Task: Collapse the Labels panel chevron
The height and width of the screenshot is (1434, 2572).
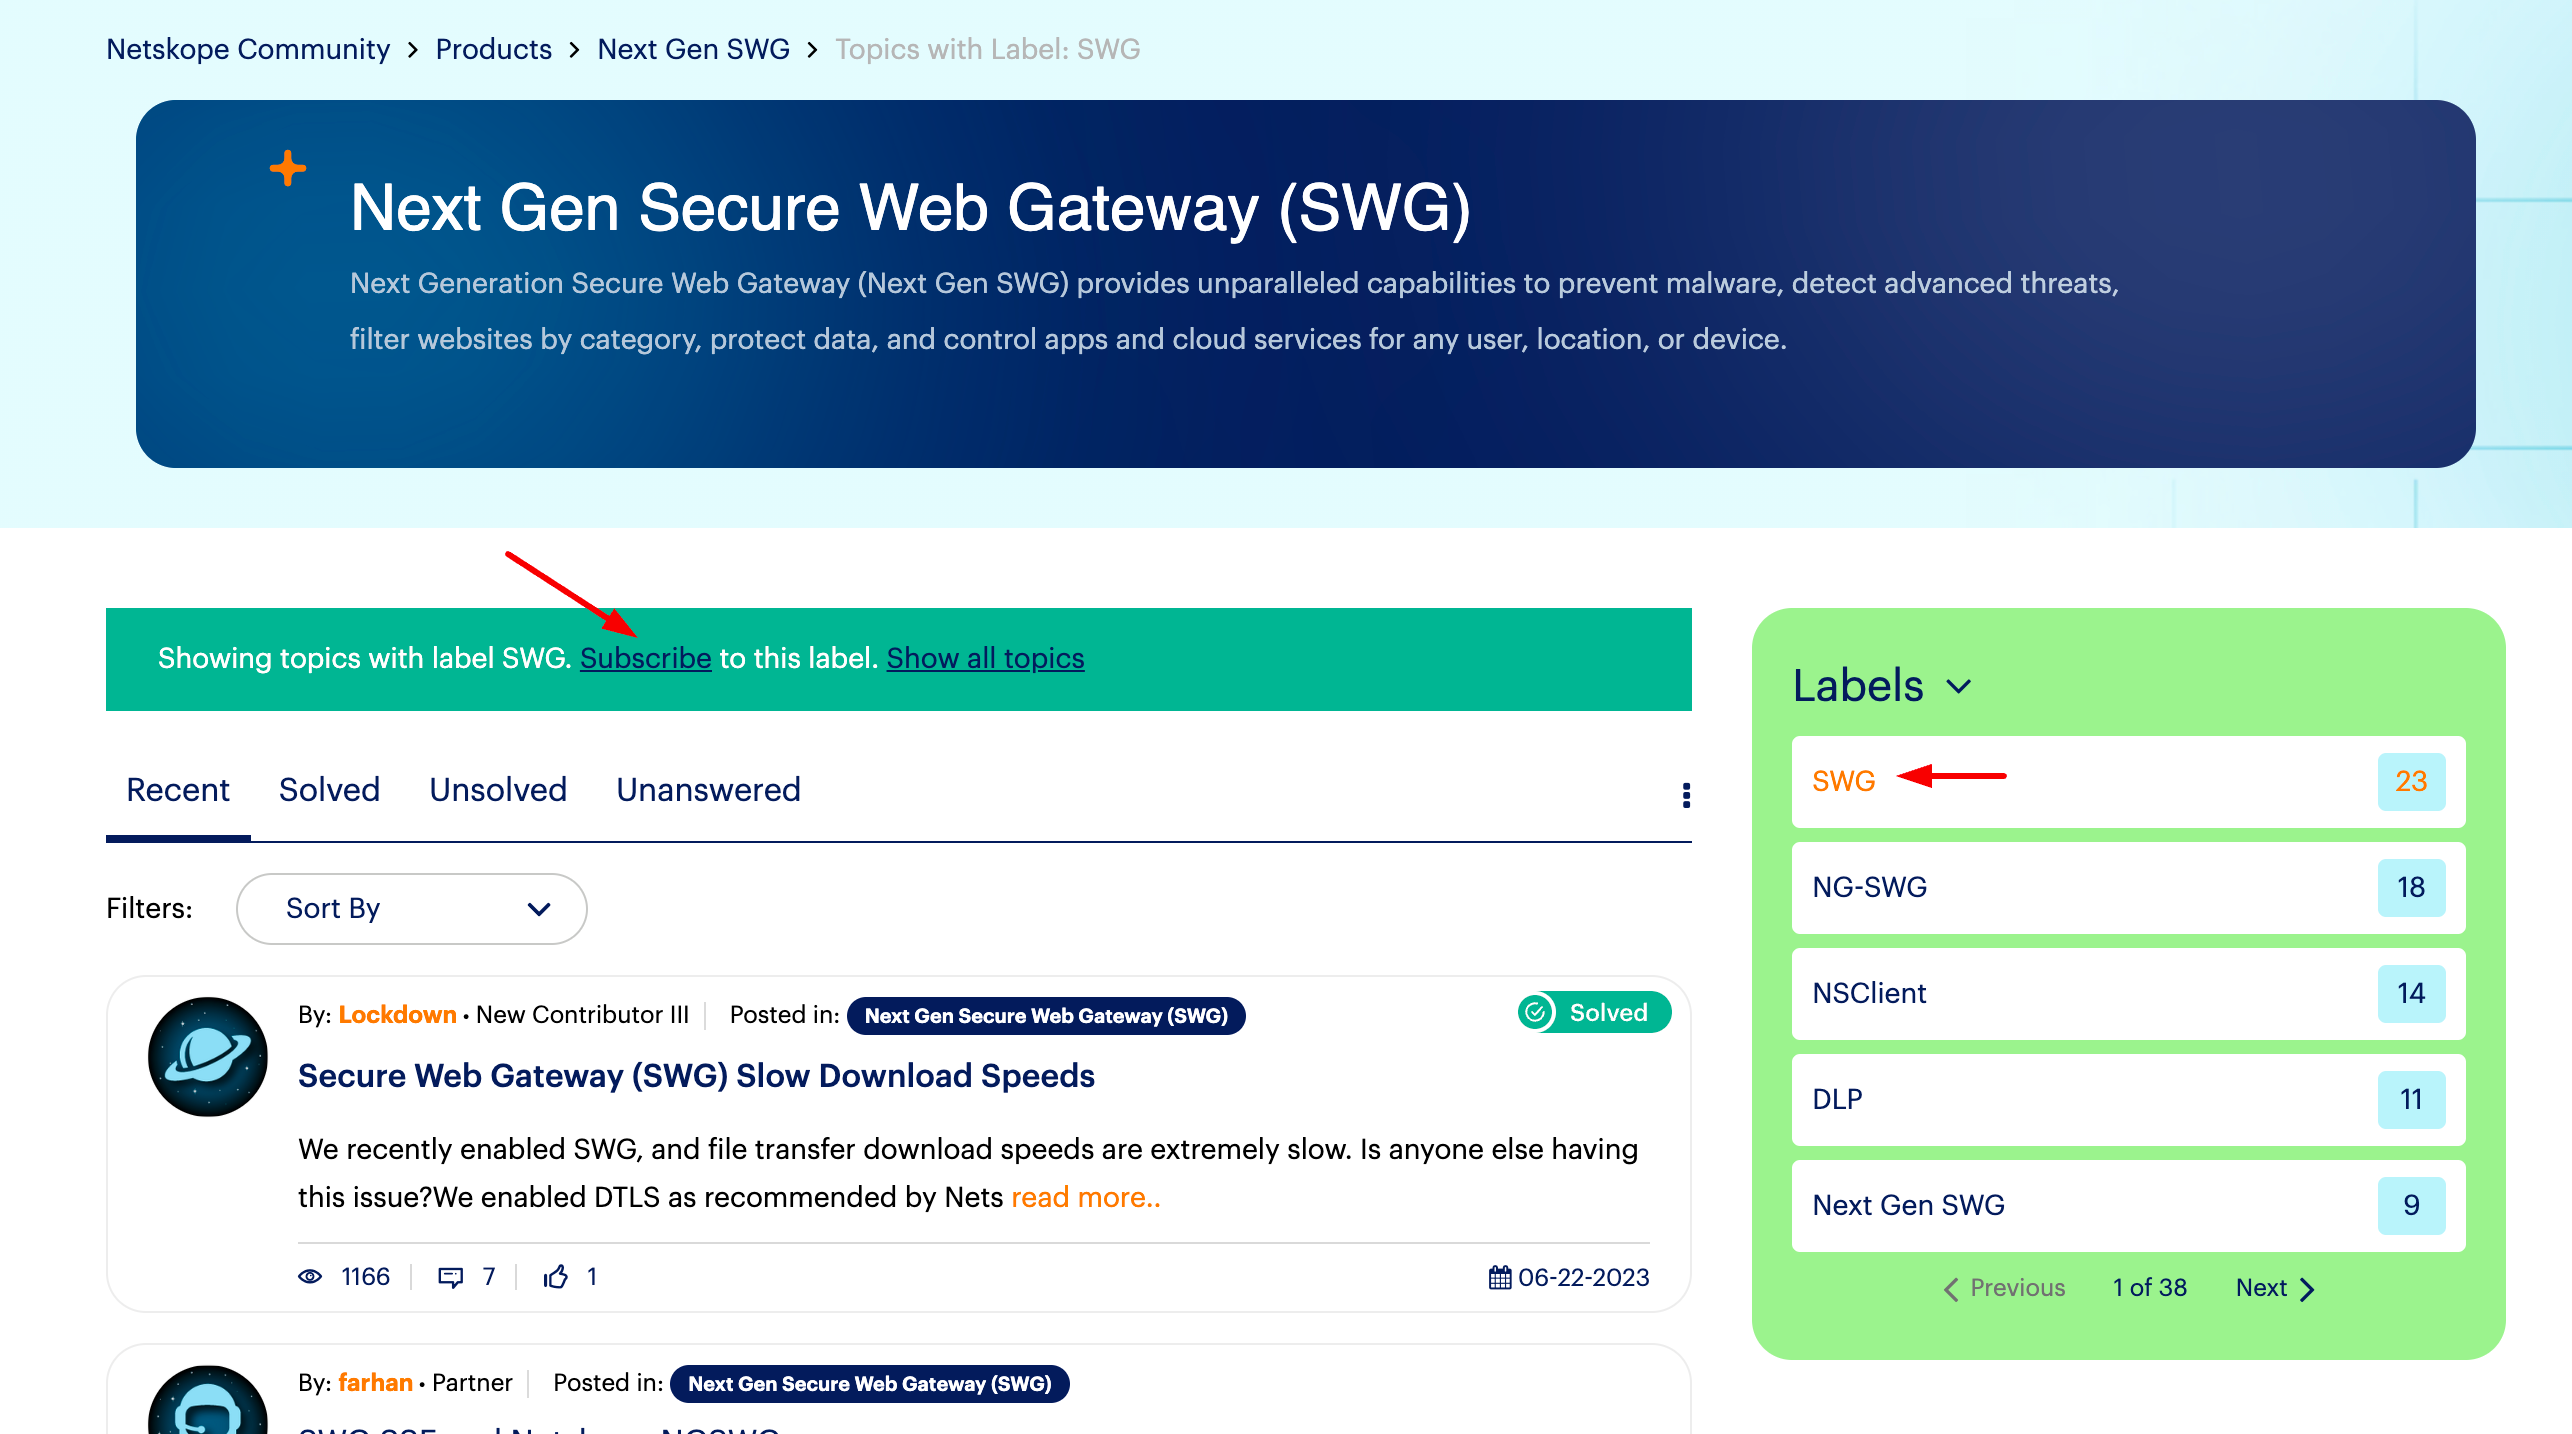Action: click(x=1959, y=686)
